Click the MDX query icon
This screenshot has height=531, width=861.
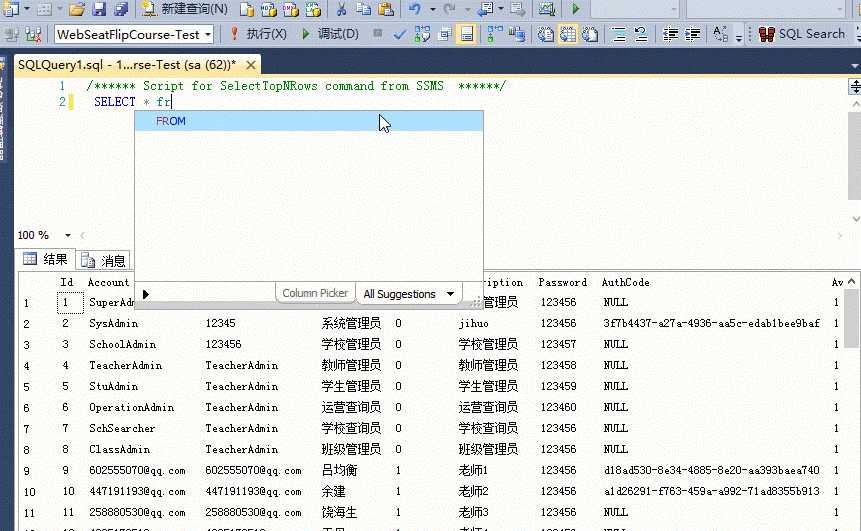269,9
